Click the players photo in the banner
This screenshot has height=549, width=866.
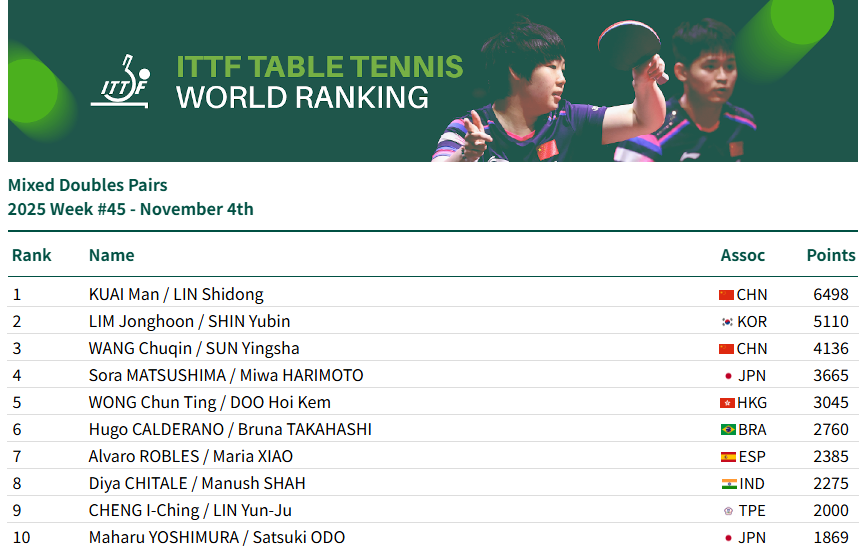coord(600,95)
